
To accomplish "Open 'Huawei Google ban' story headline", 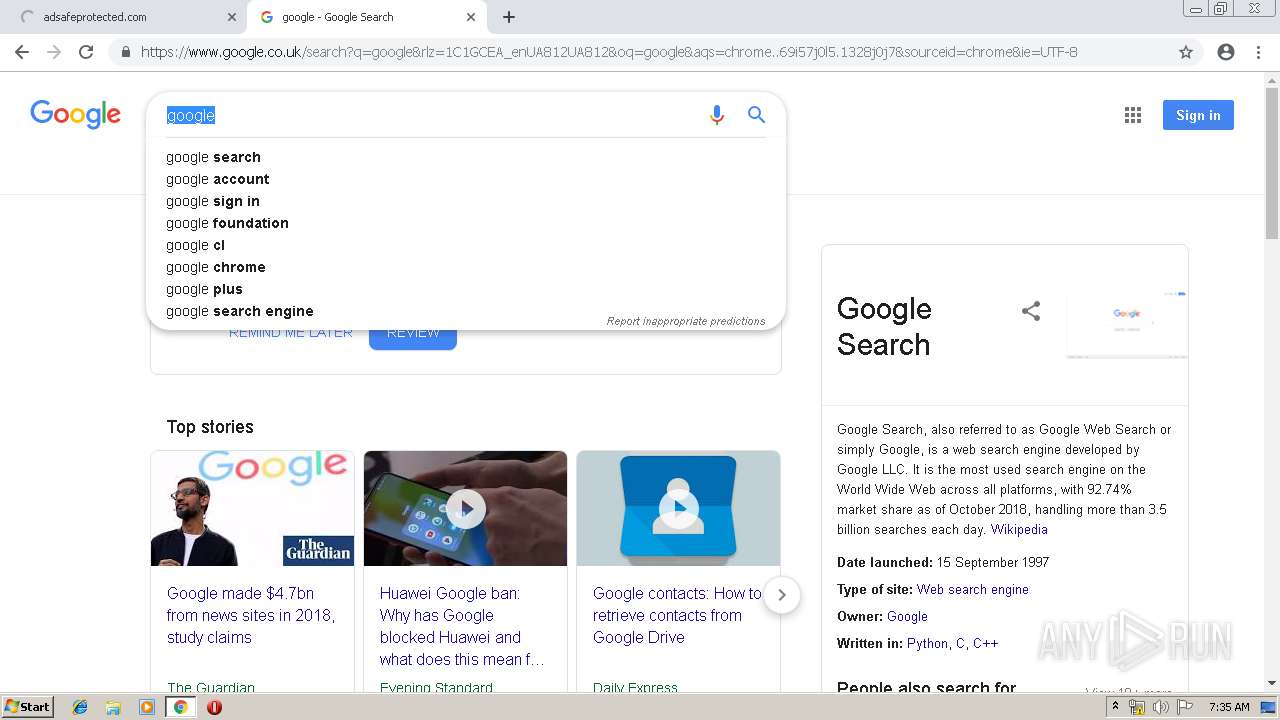I will [x=462, y=626].
